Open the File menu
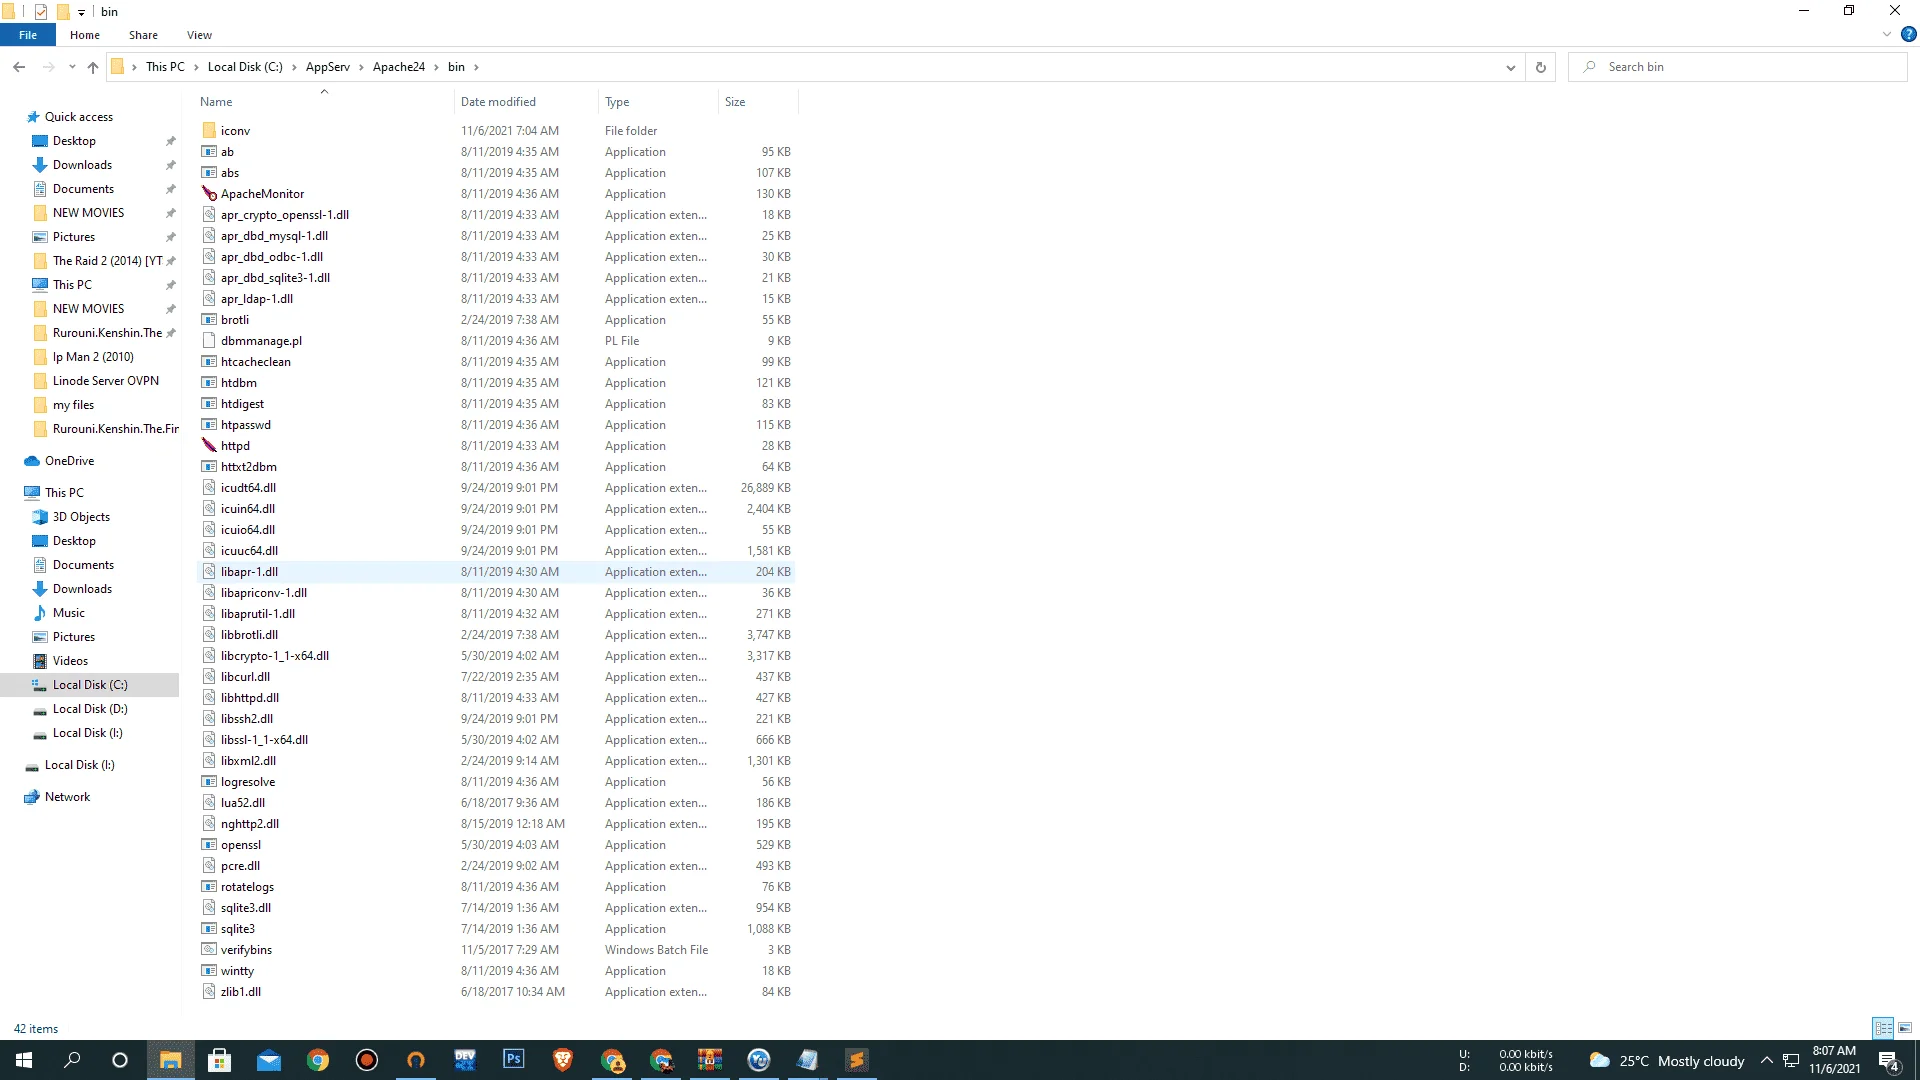The width and height of the screenshot is (1920, 1080). (28, 35)
